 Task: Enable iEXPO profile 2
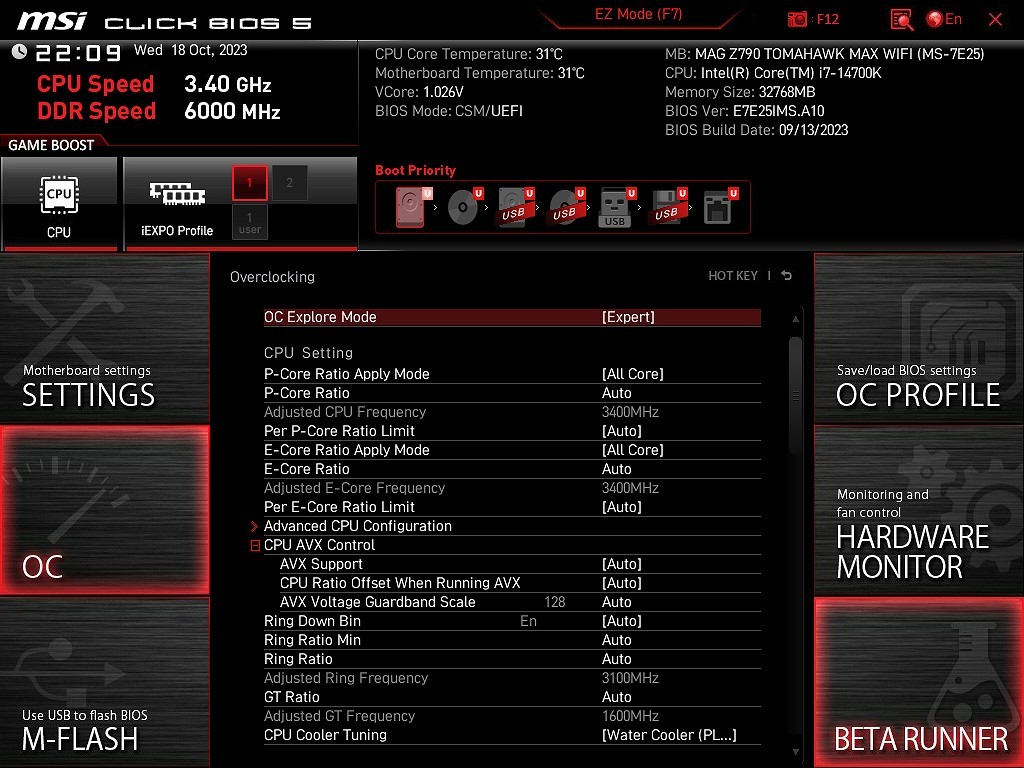290,183
